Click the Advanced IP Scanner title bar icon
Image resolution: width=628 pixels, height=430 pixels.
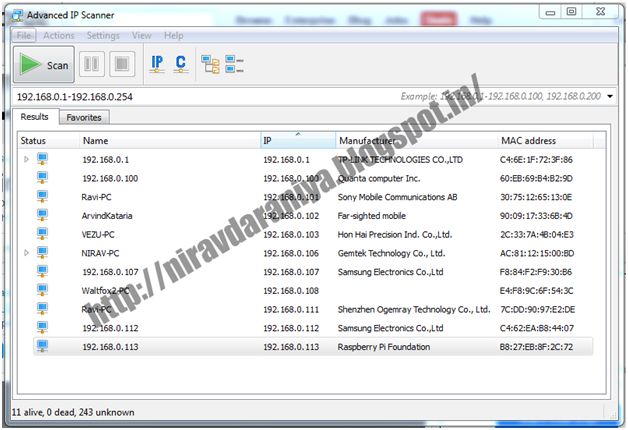[x=17, y=16]
